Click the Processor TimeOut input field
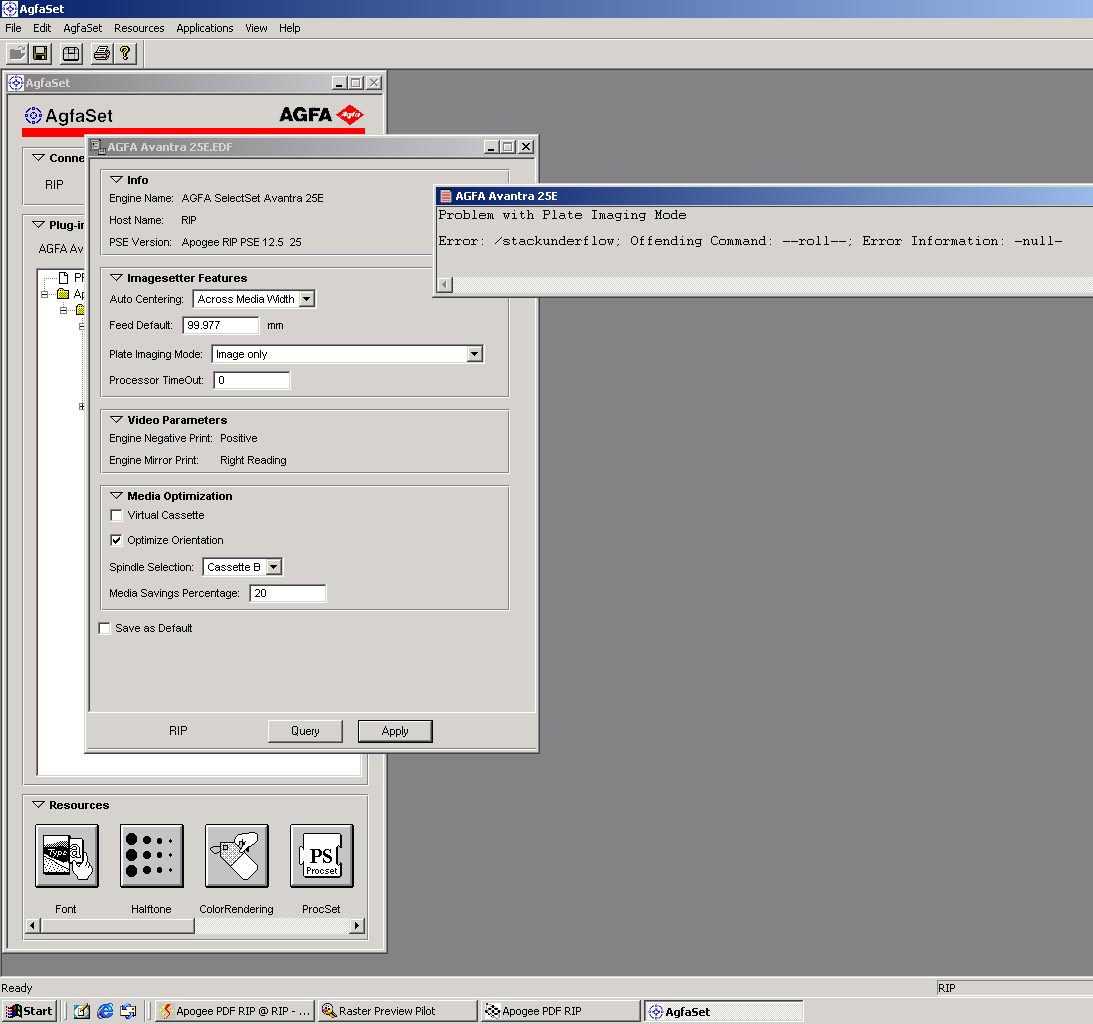The height and width of the screenshot is (1024, 1093). [251, 380]
